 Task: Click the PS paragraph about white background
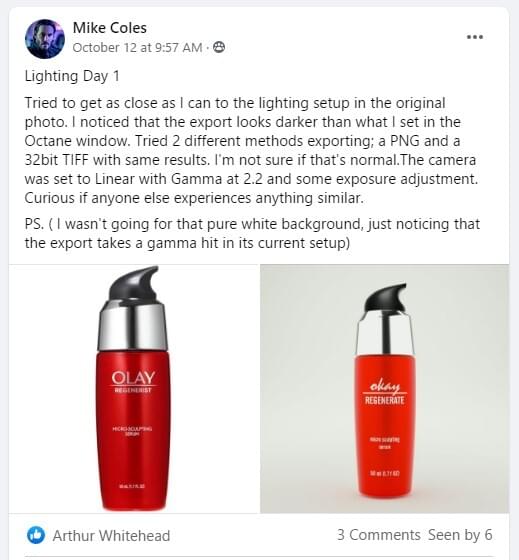pyautogui.click(x=252, y=234)
